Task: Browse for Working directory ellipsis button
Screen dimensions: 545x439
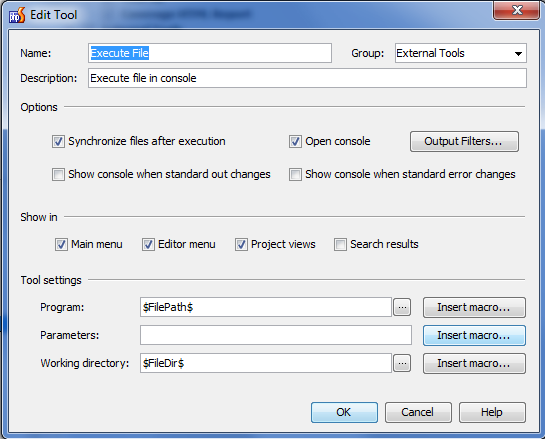Action: pos(402,363)
